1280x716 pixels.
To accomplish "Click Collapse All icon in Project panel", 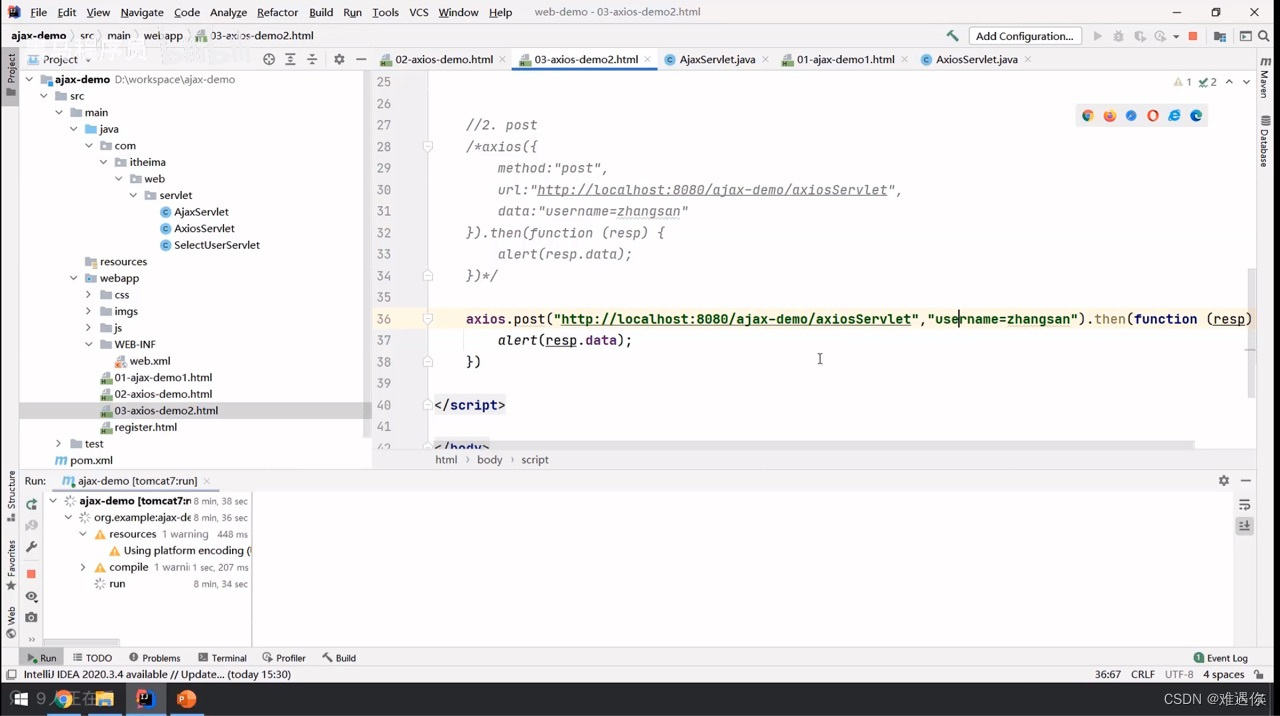I will (x=312, y=60).
